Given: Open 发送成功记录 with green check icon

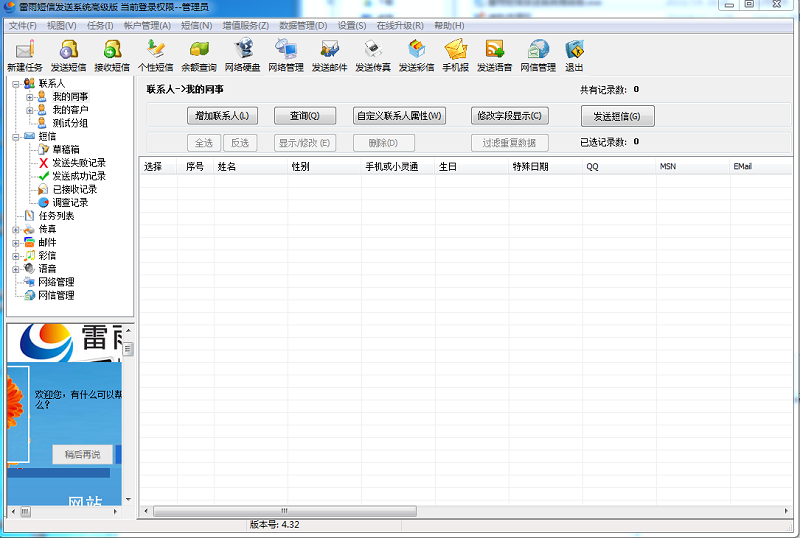Looking at the screenshot, I should [x=79, y=176].
